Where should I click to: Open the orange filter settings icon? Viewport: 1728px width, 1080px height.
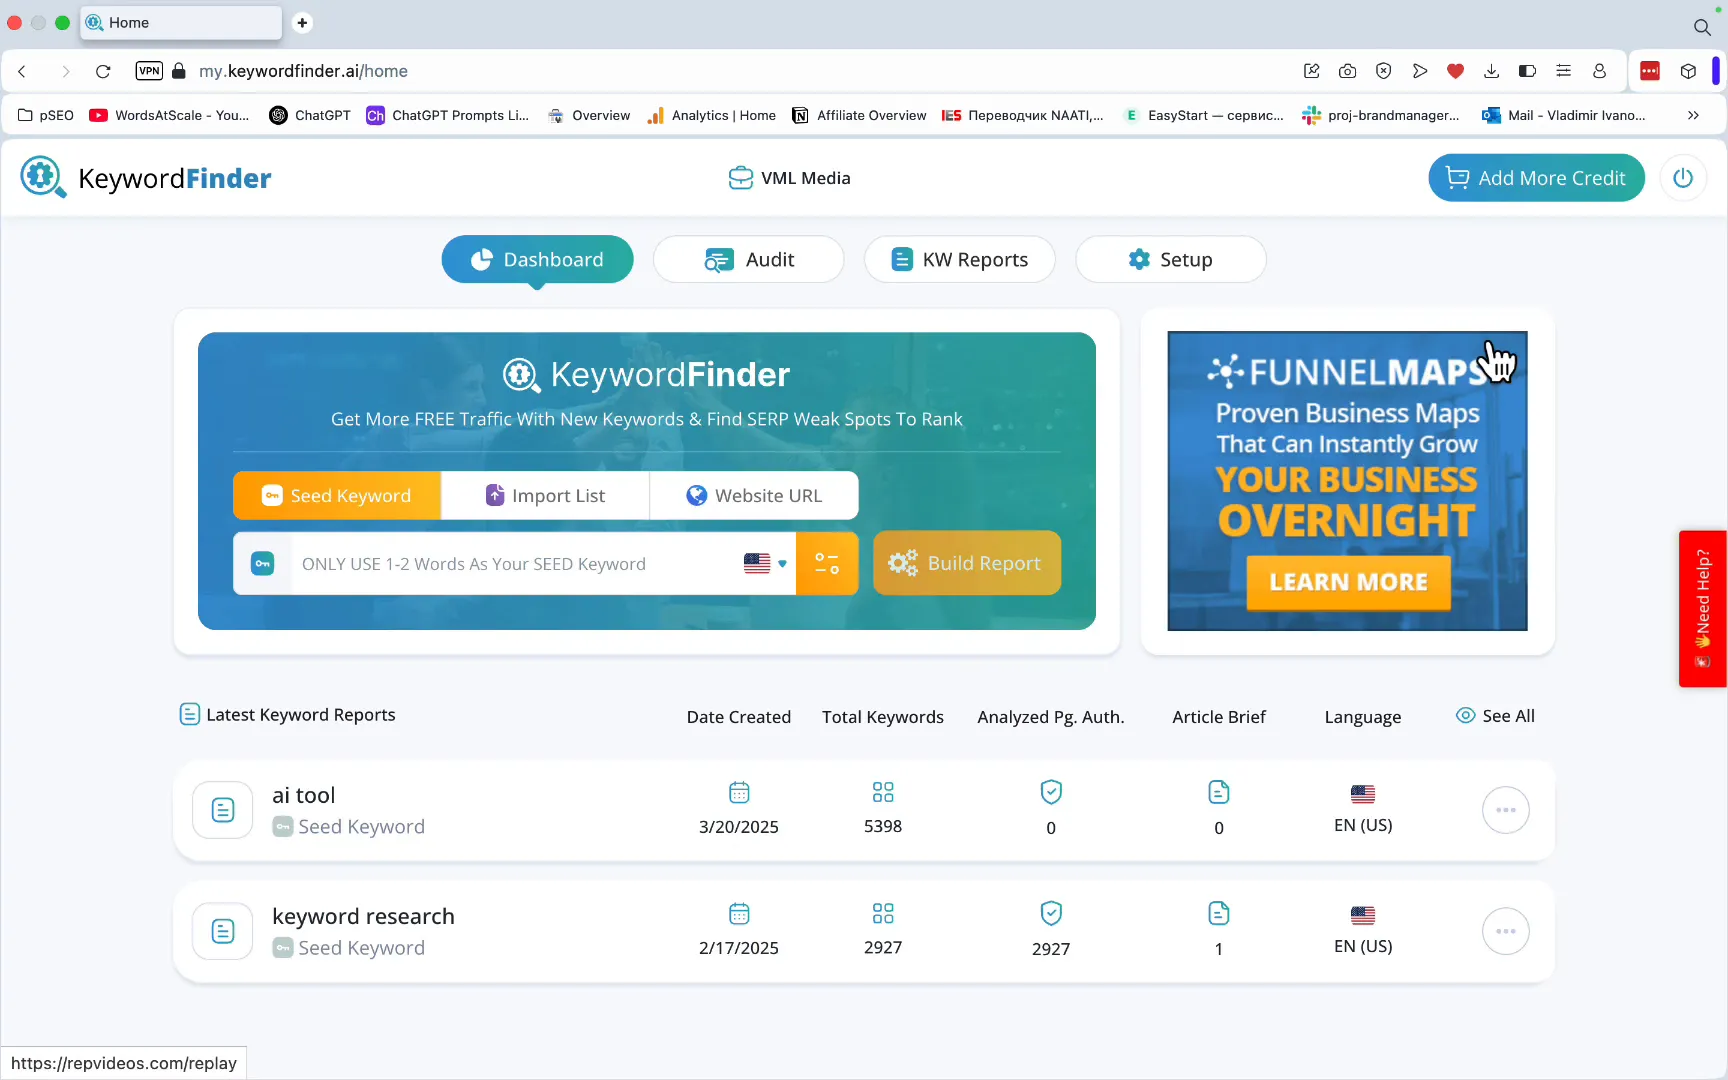[x=827, y=563]
